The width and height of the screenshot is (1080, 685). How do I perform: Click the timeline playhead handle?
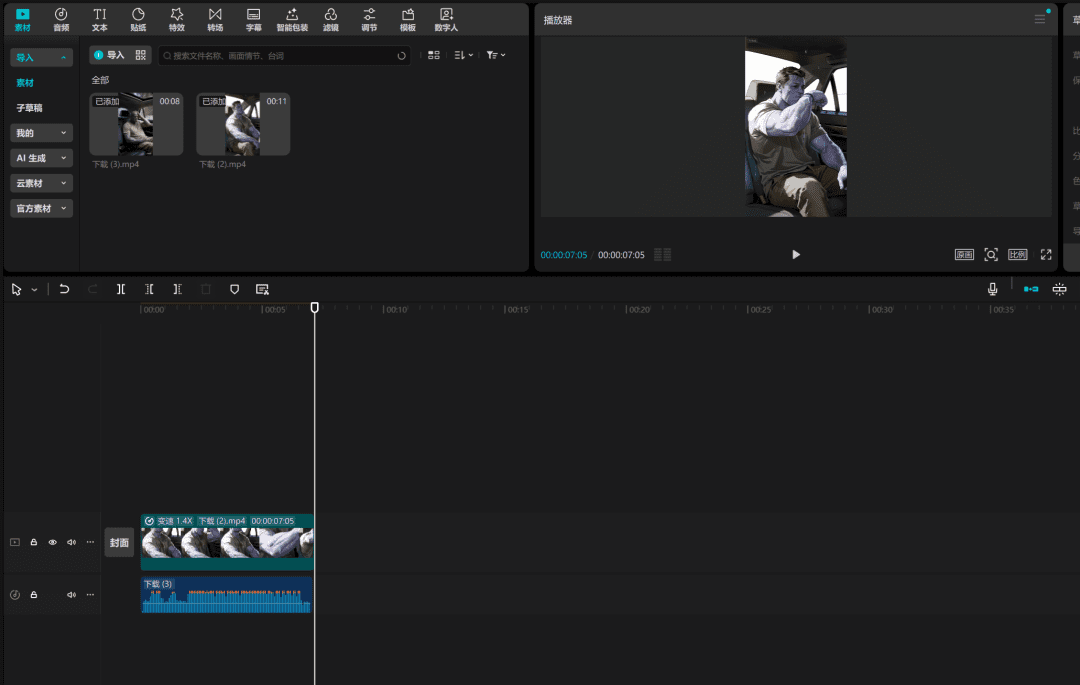point(315,307)
